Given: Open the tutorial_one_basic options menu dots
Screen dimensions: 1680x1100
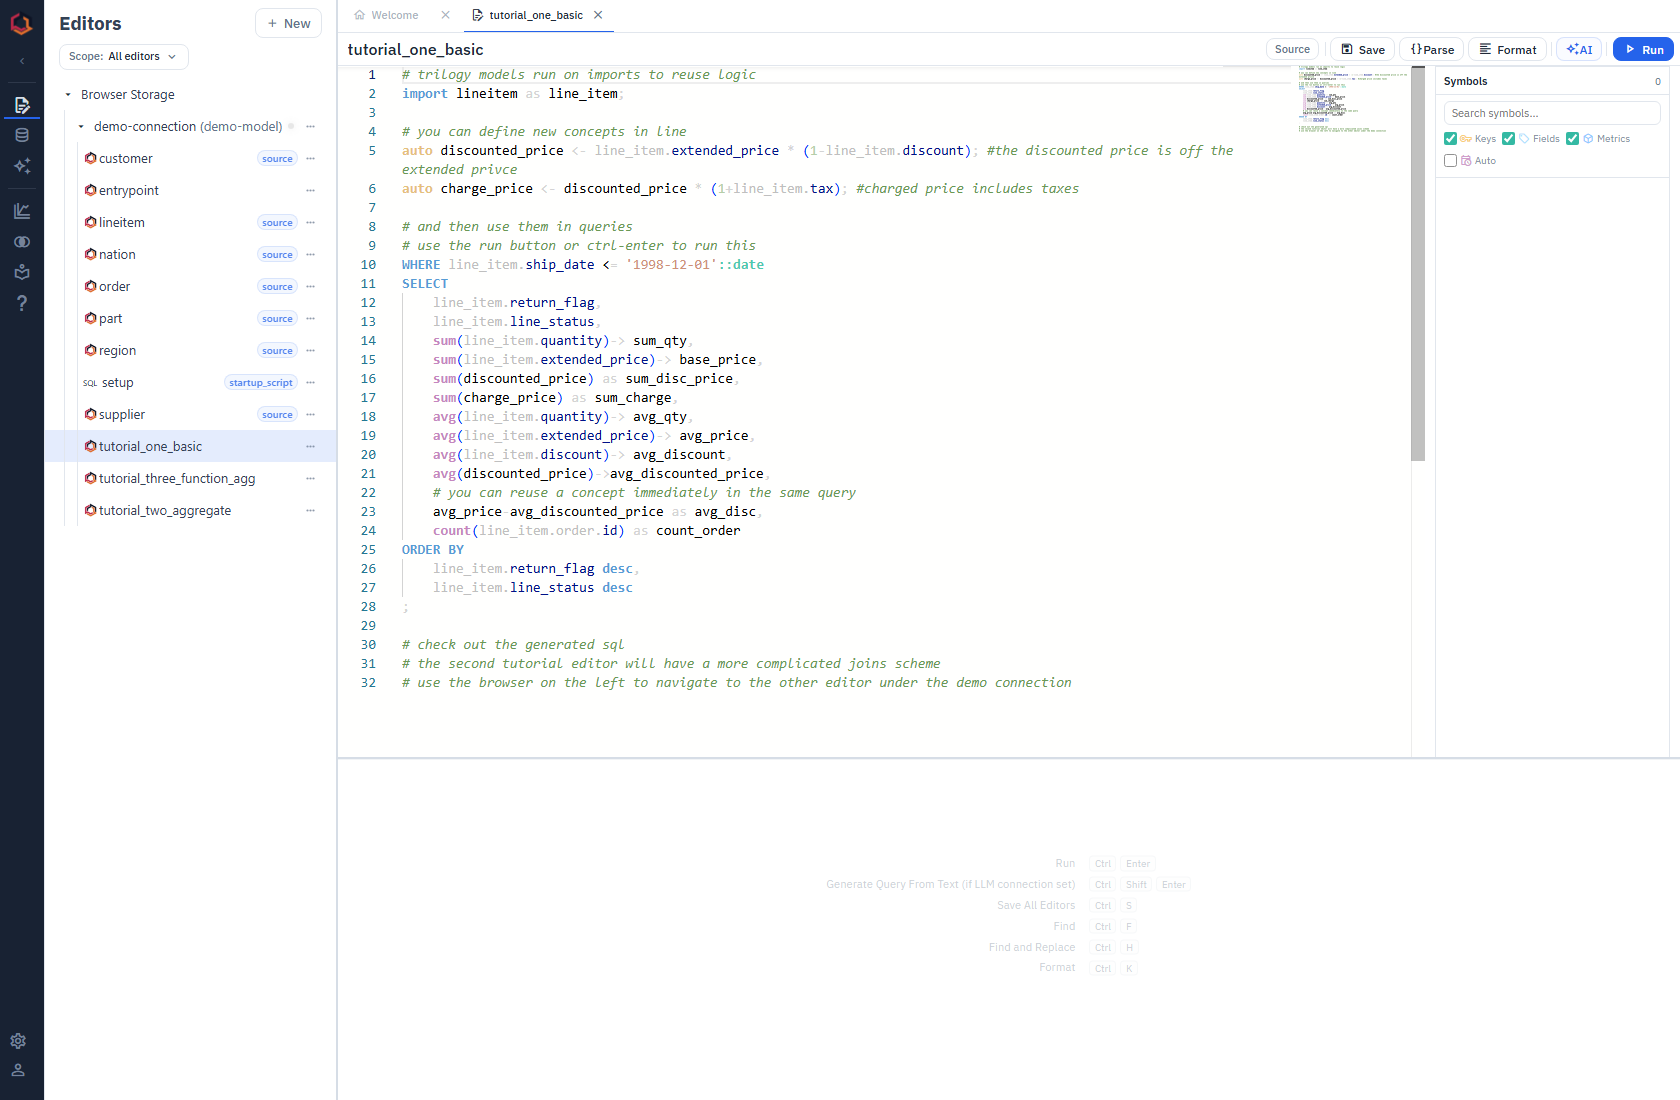Looking at the screenshot, I should pyautogui.click(x=311, y=446).
